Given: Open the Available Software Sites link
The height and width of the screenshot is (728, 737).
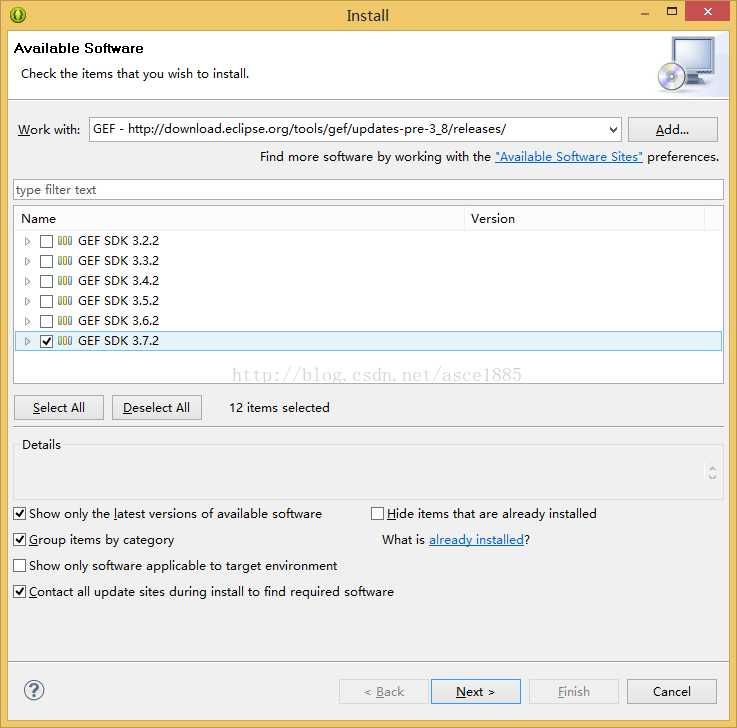Looking at the screenshot, I should (569, 157).
